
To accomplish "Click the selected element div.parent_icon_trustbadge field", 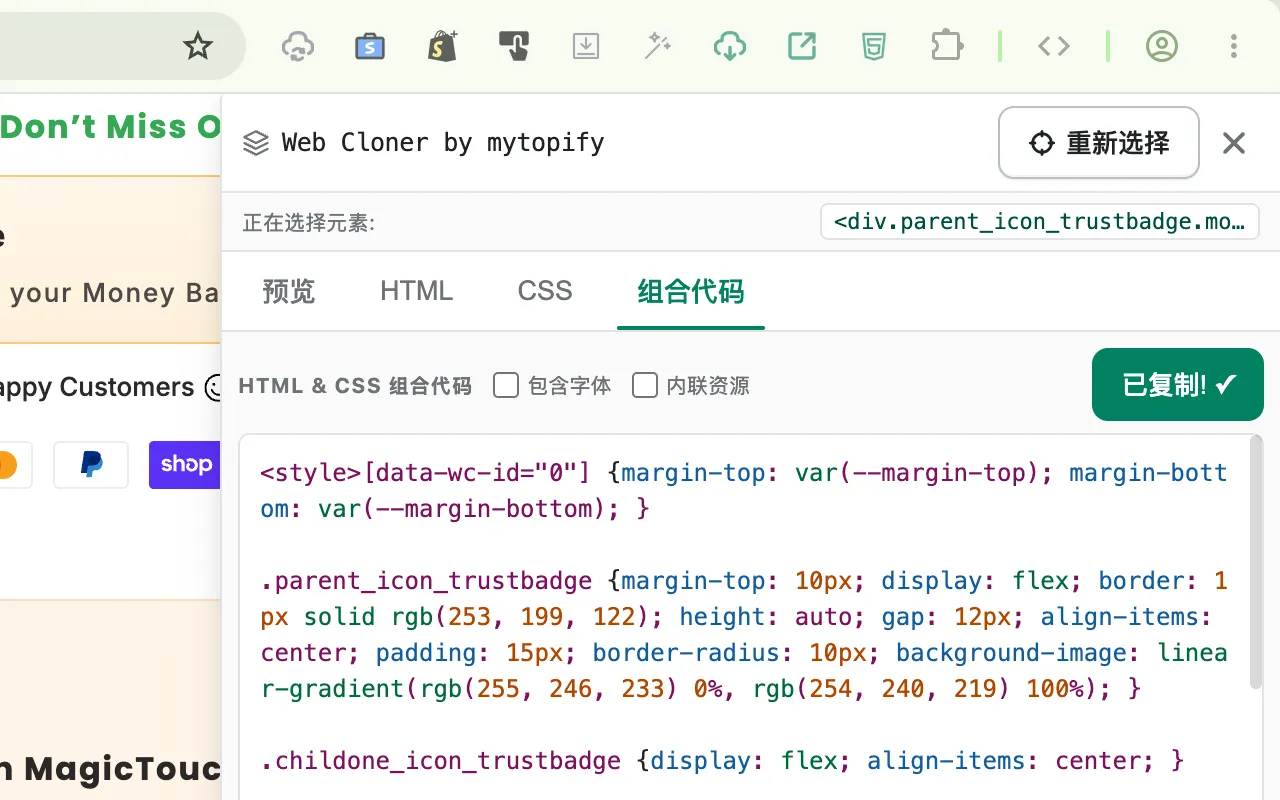I will pos(1040,222).
